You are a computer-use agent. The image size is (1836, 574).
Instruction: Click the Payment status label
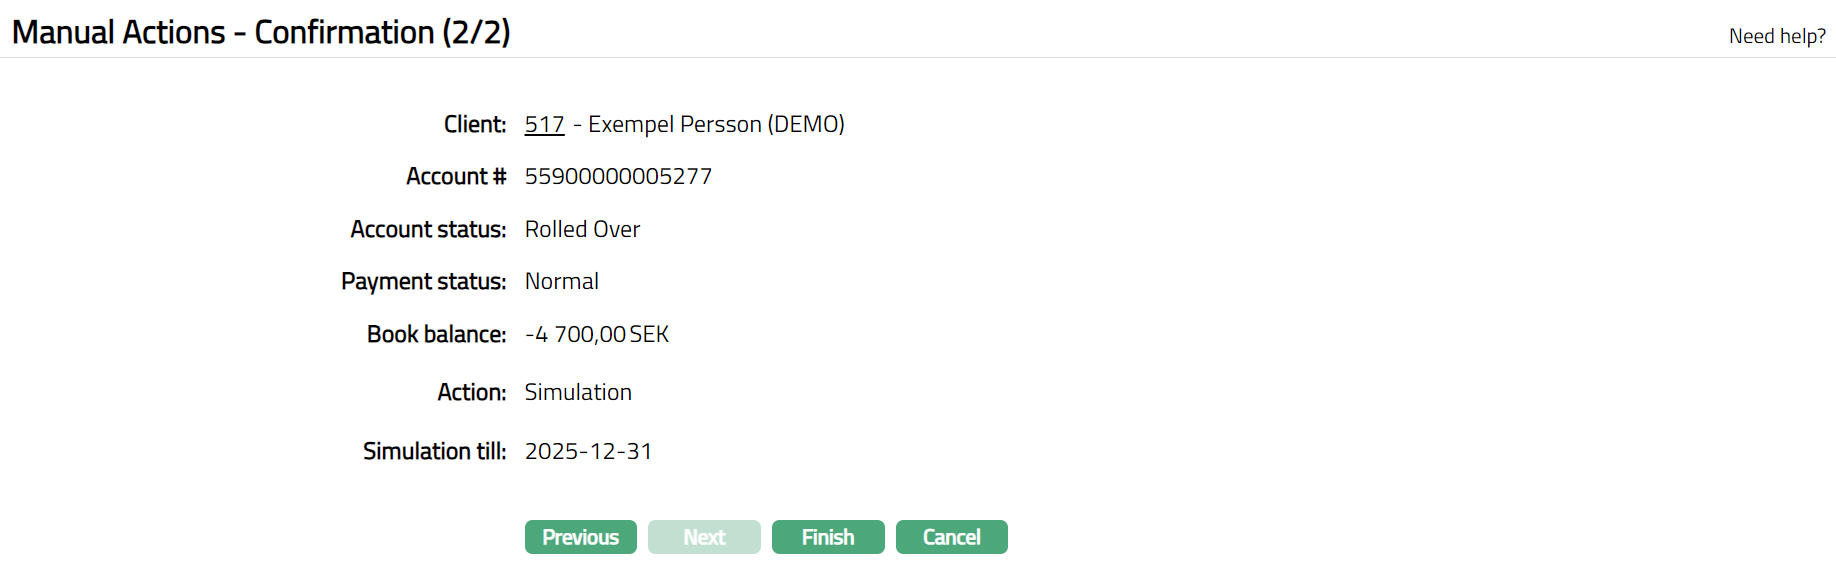[423, 282]
